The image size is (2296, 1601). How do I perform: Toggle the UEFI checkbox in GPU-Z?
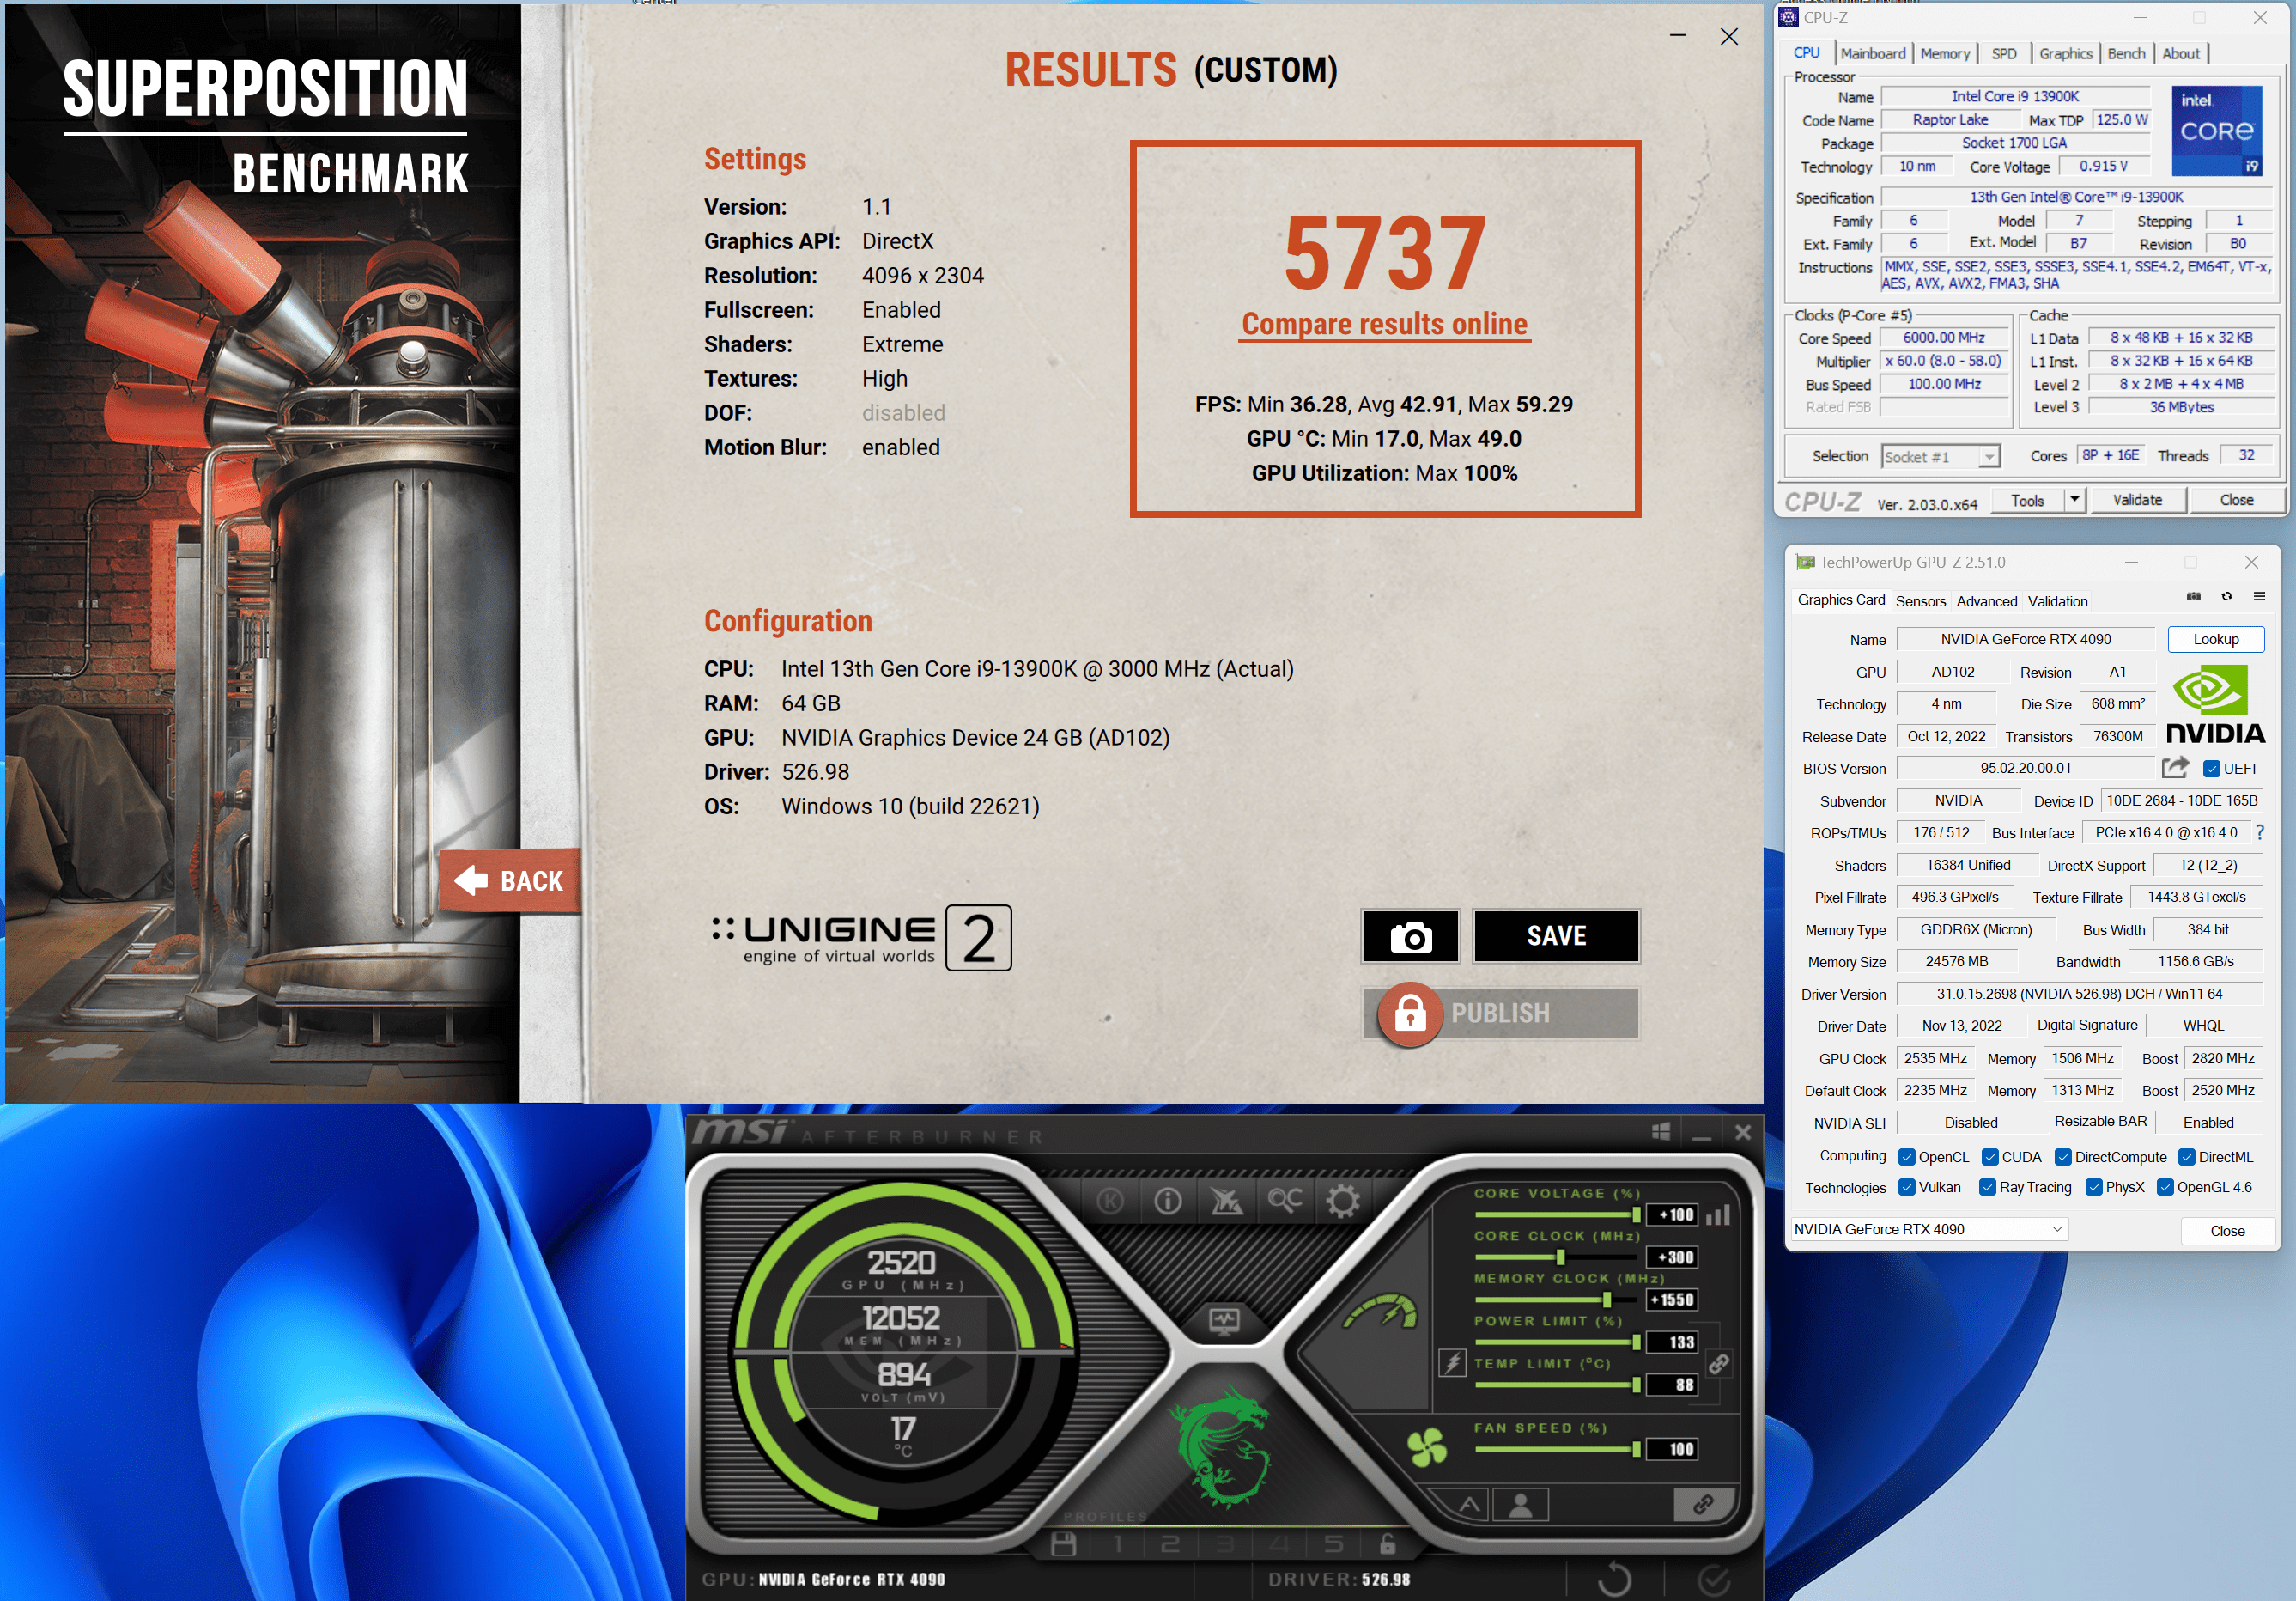tap(2212, 769)
